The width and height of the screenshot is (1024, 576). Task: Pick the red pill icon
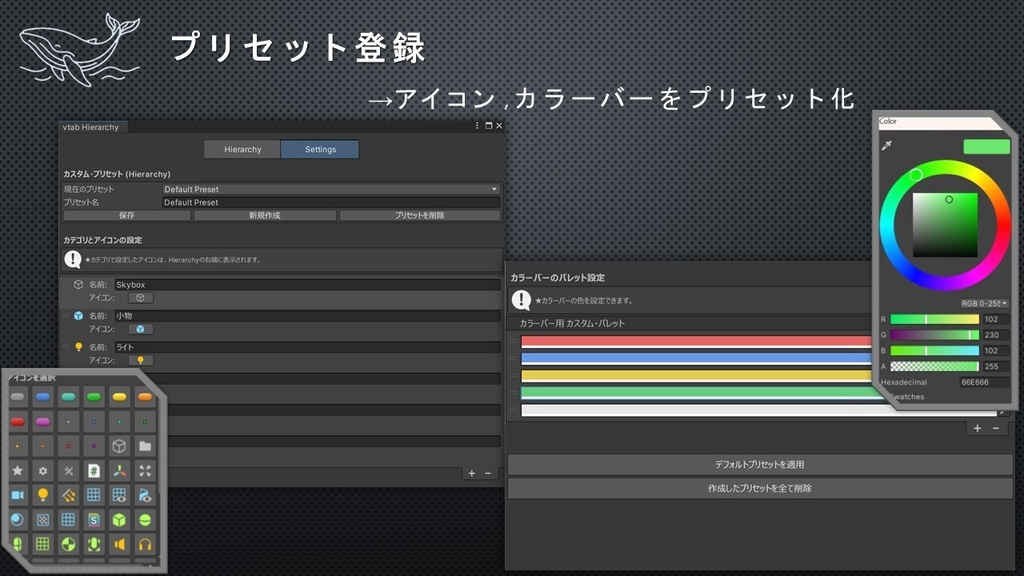(18, 421)
